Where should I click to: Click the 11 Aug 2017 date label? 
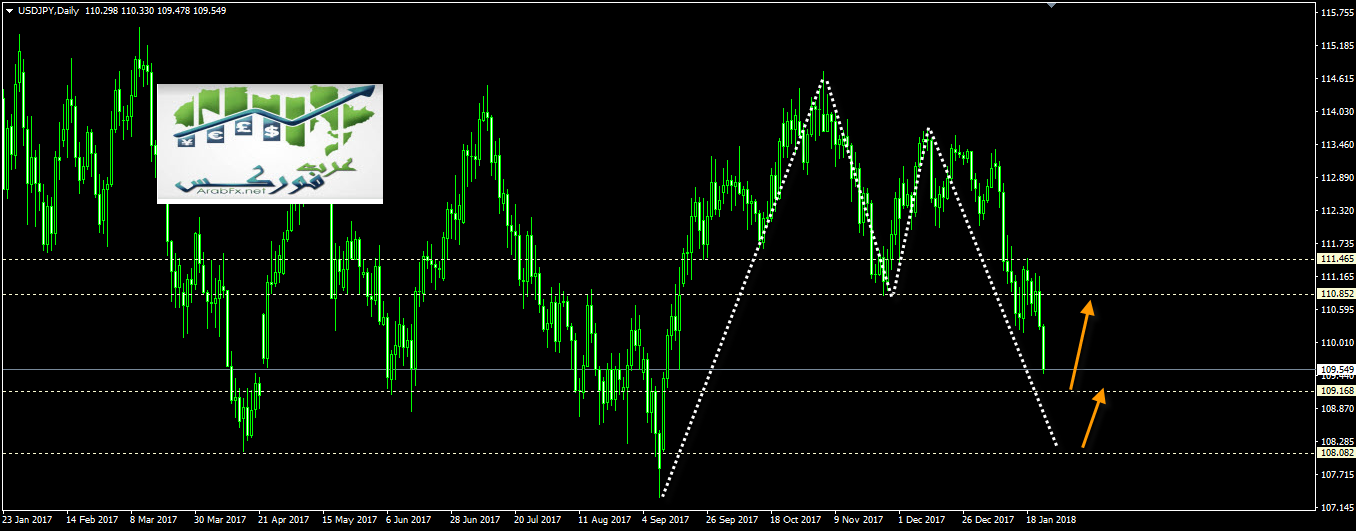point(603,521)
